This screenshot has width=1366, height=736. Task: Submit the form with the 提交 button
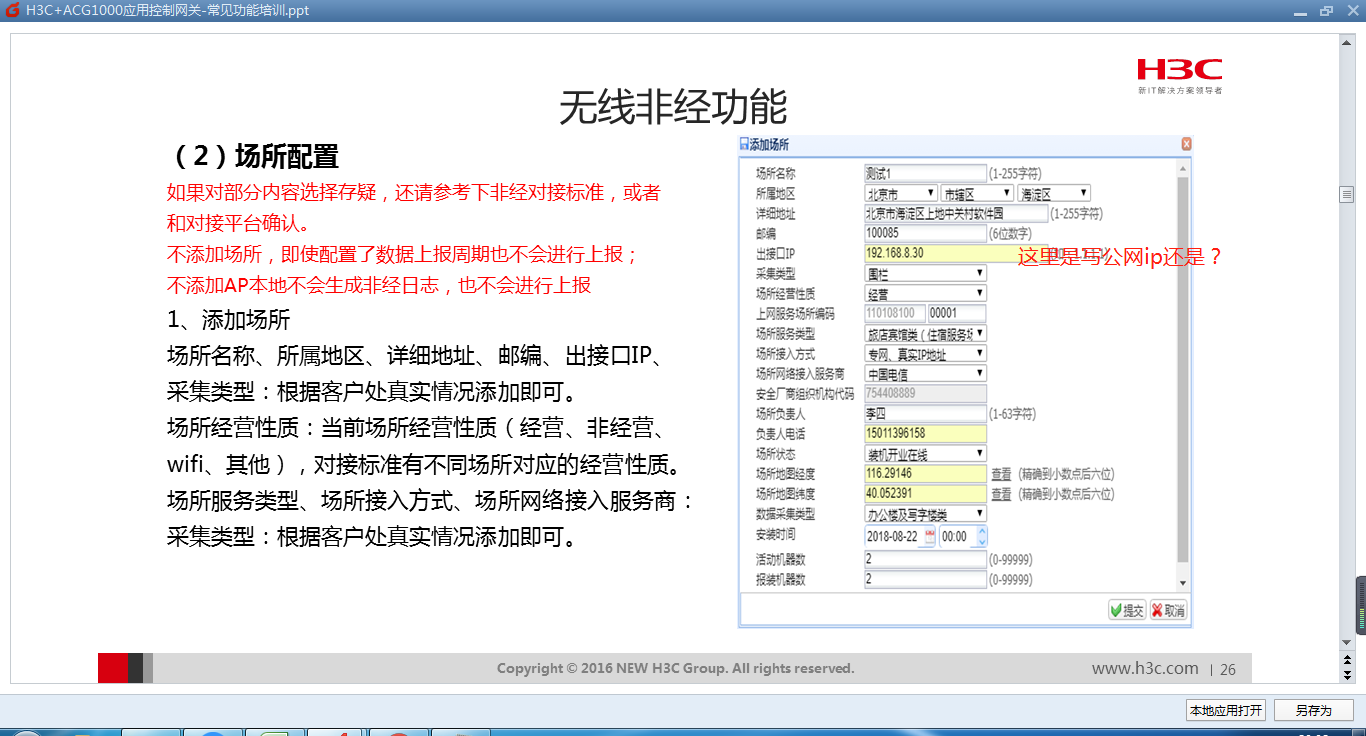[x=1127, y=610]
